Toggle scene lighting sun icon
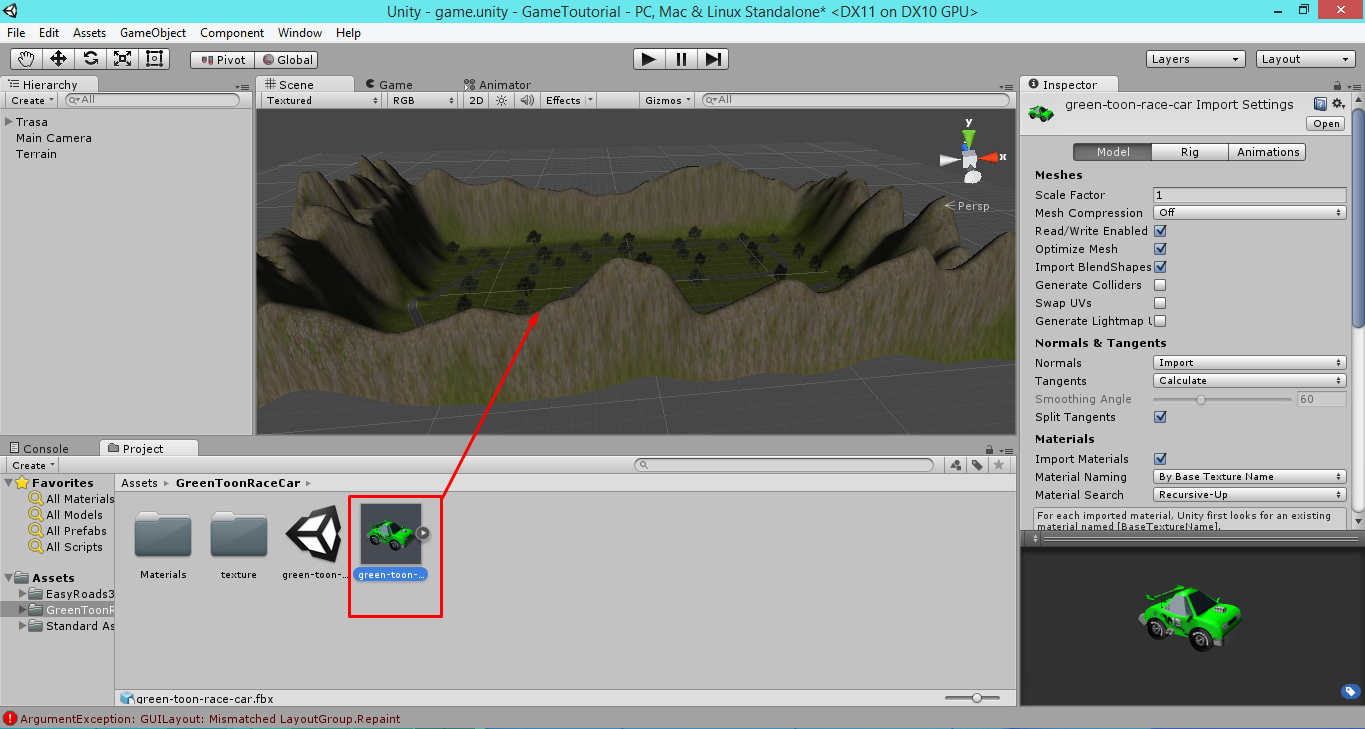The height and width of the screenshot is (729, 1365). 502,100
